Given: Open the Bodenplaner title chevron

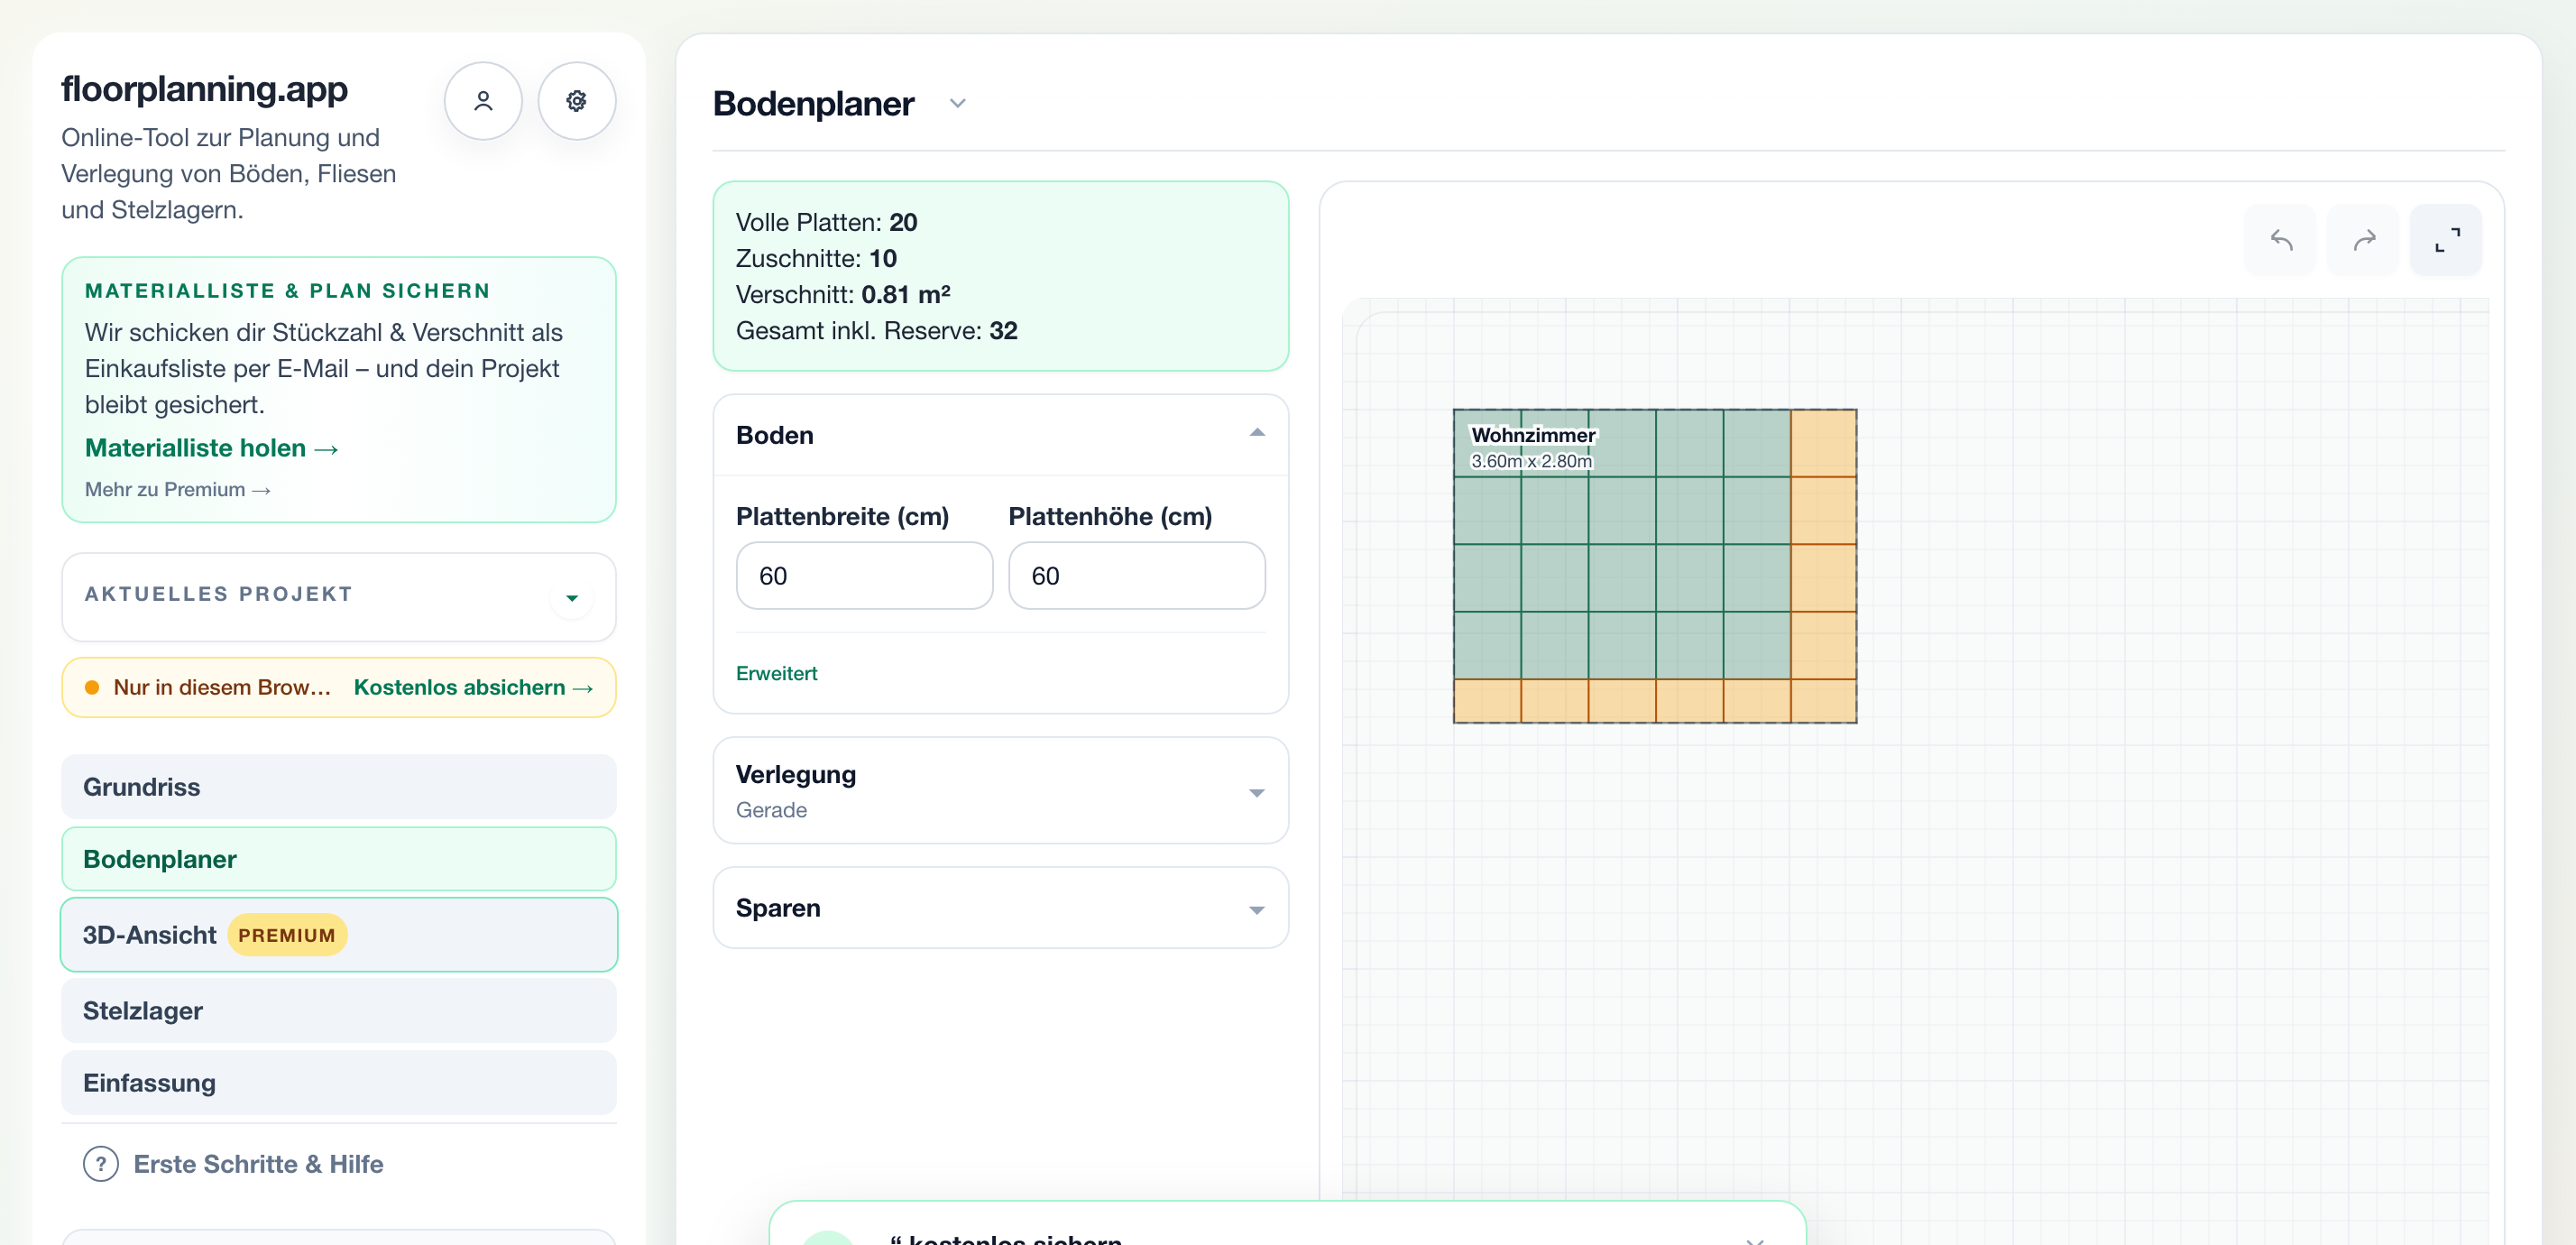Looking at the screenshot, I should pos(957,103).
